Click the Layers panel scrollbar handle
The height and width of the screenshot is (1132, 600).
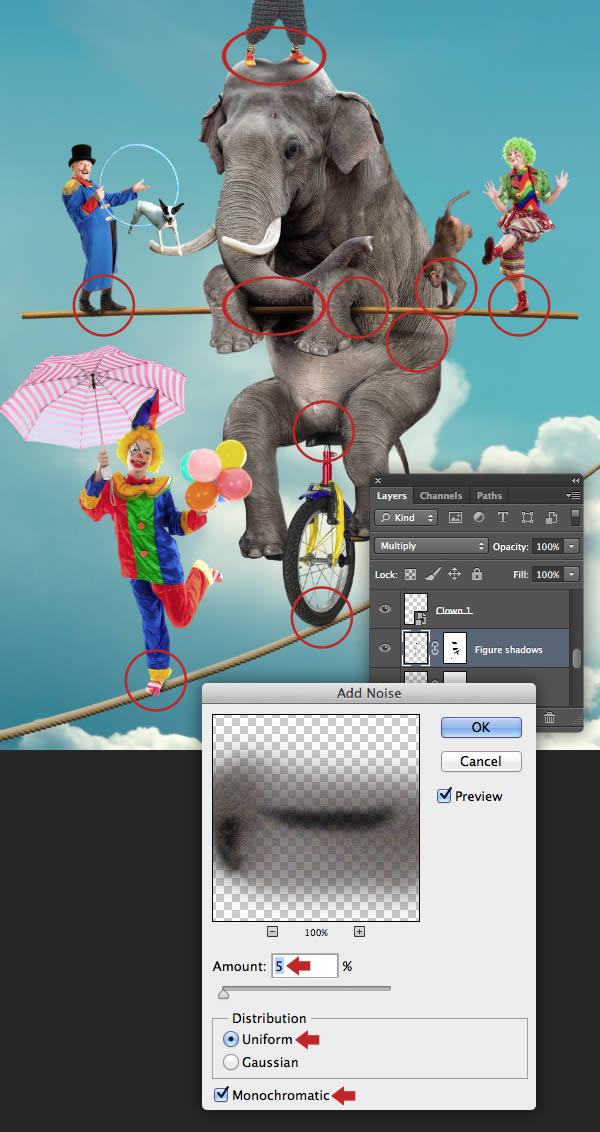point(576,658)
